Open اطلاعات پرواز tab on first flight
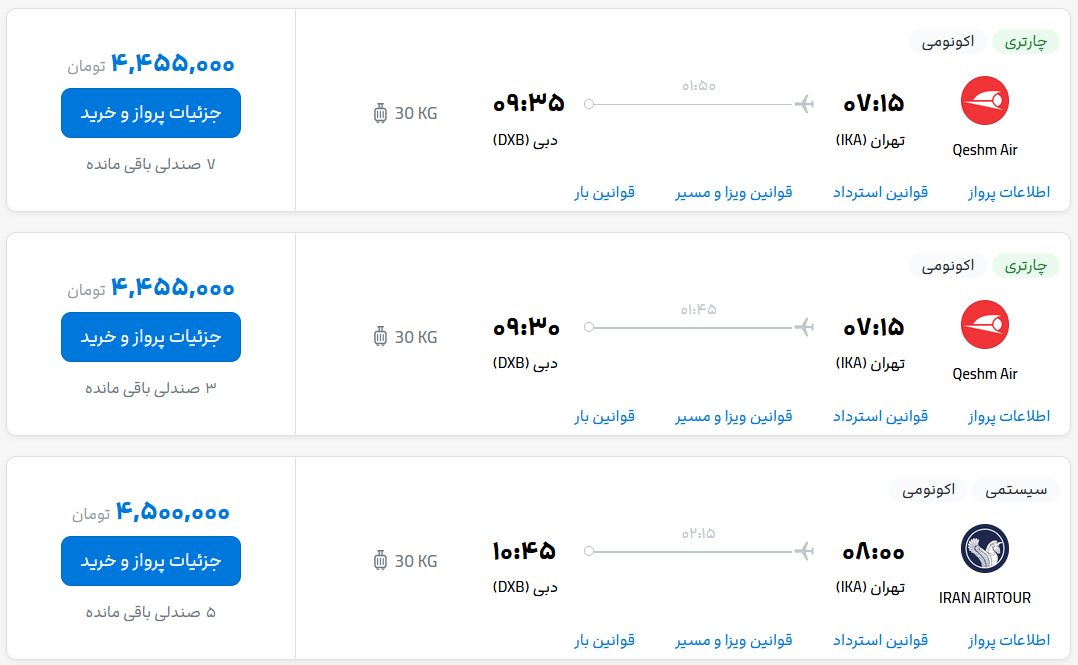 1009,192
